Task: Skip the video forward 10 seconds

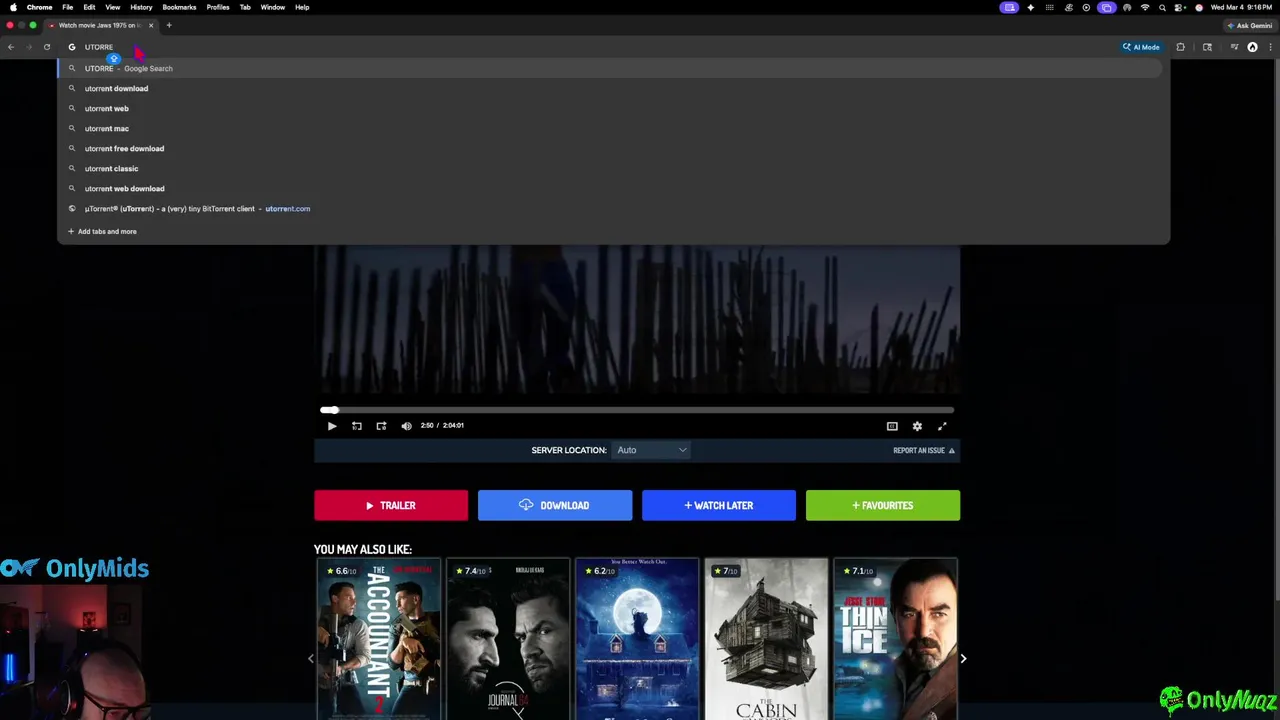Action: [381, 426]
